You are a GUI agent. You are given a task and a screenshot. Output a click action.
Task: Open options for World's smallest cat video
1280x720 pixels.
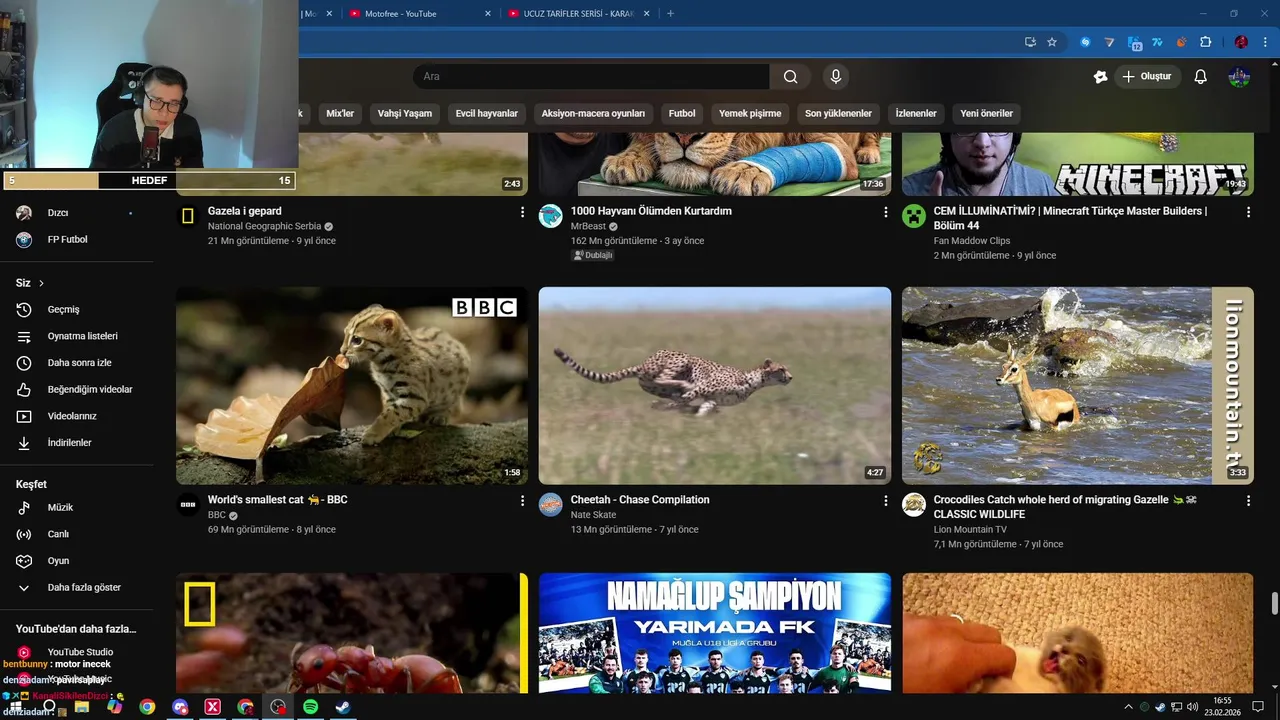[522, 500]
